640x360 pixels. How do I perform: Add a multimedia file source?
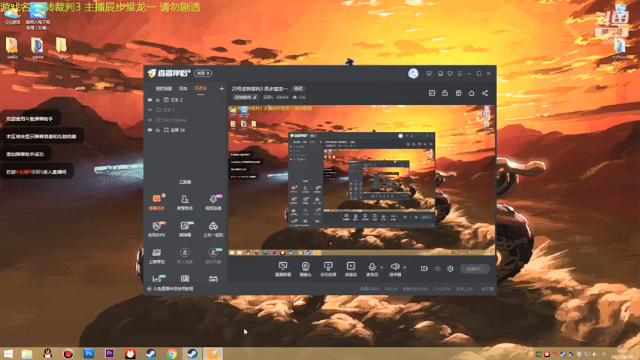pos(351,269)
